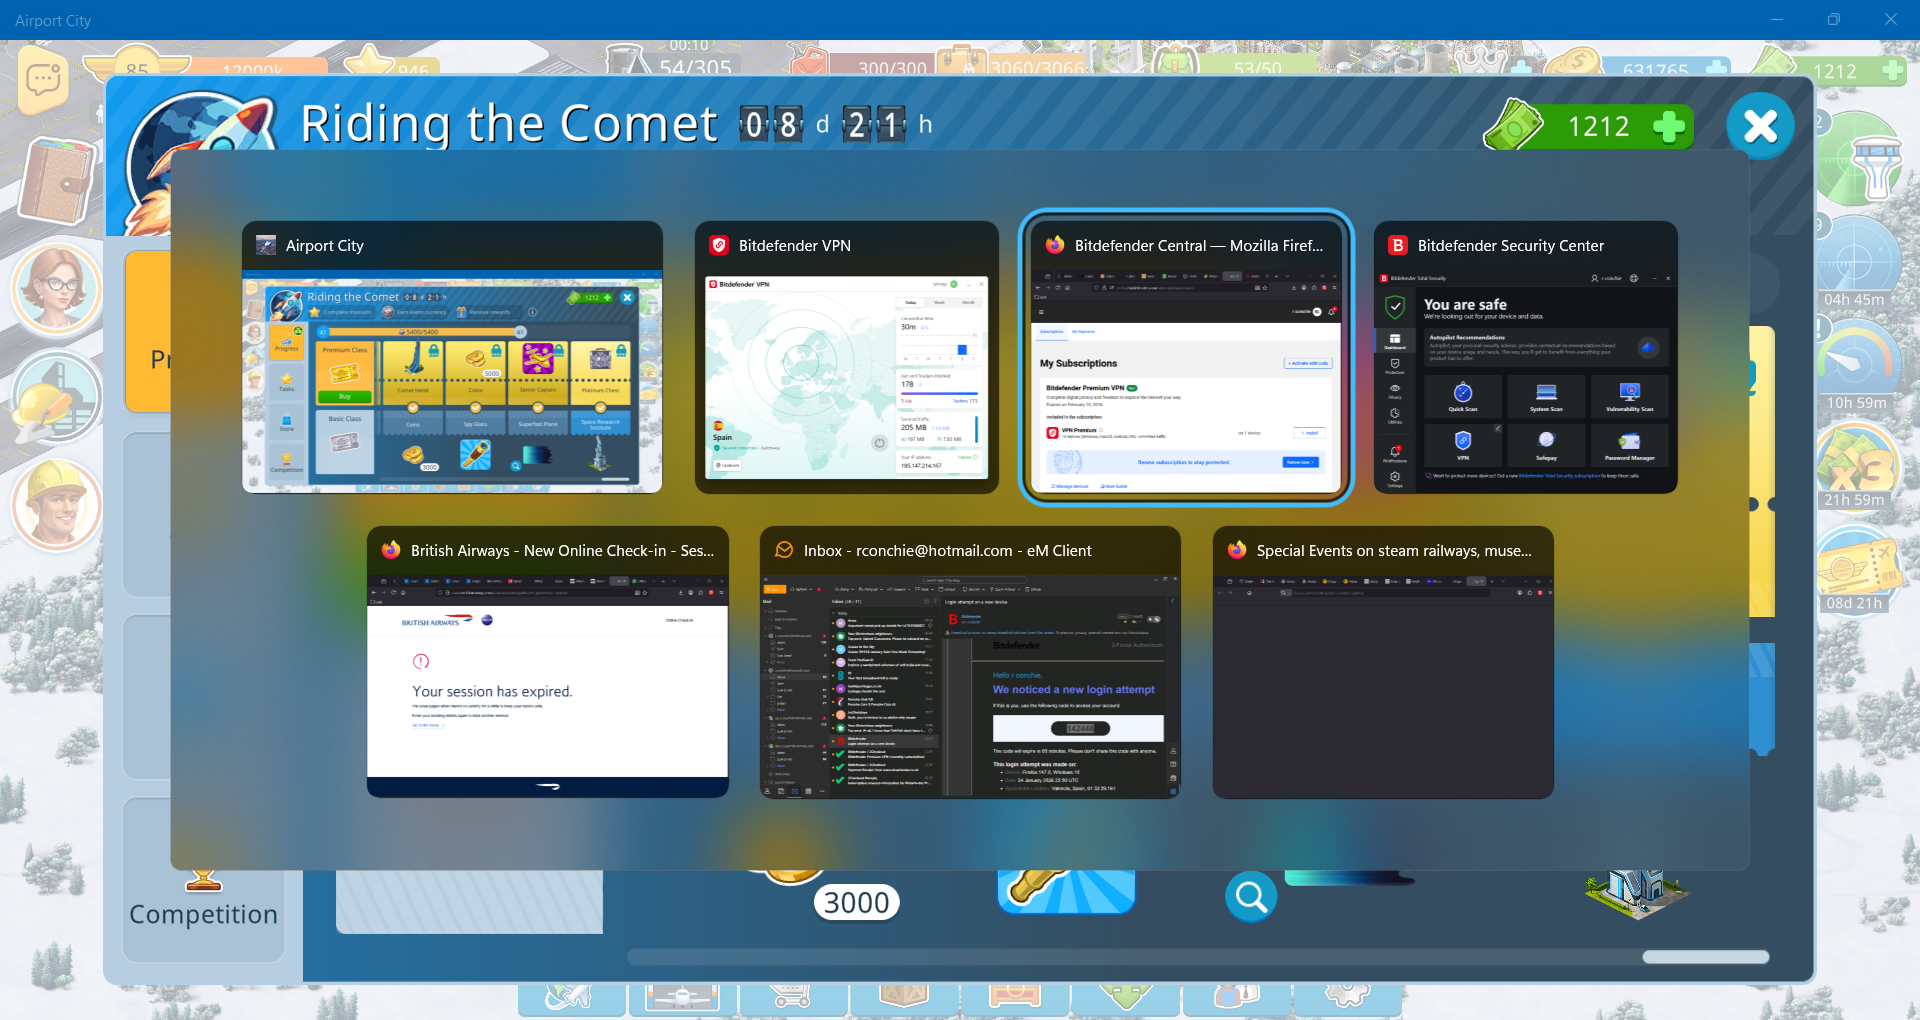The image size is (1920, 1020).
Task: Open the brown notebook journal icon
Action: point(56,181)
